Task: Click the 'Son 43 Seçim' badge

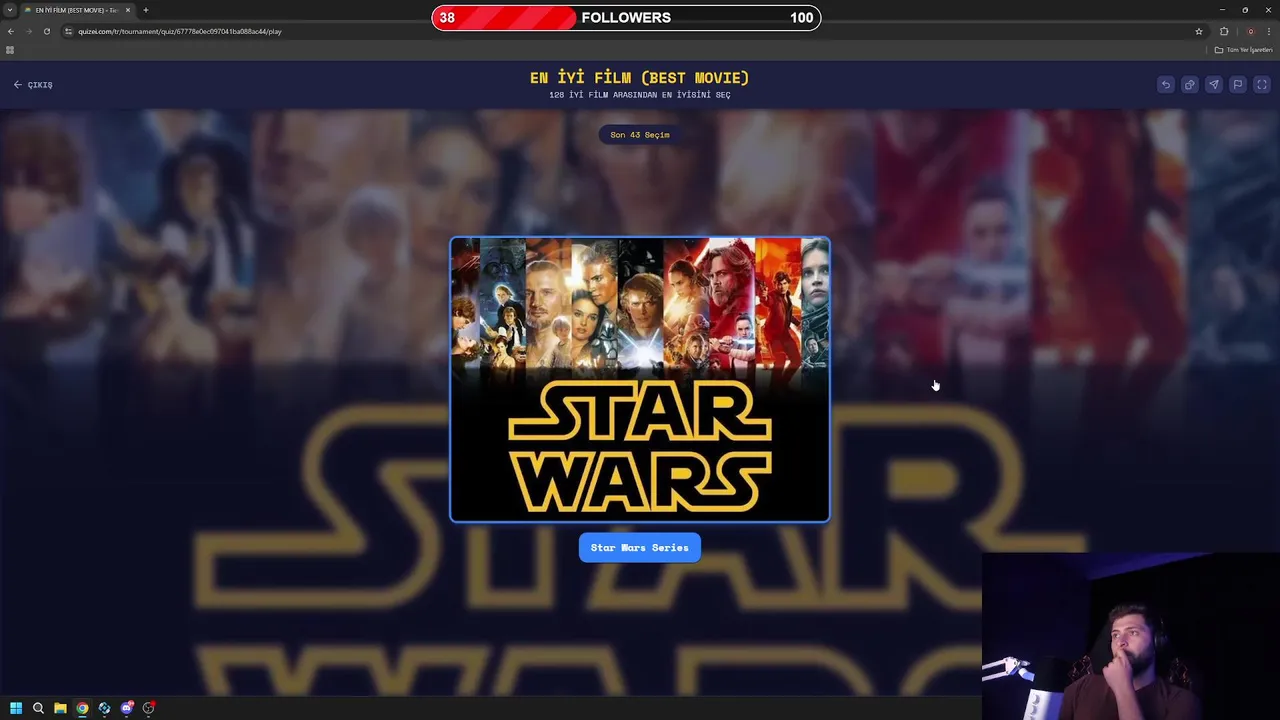Action: [x=640, y=135]
